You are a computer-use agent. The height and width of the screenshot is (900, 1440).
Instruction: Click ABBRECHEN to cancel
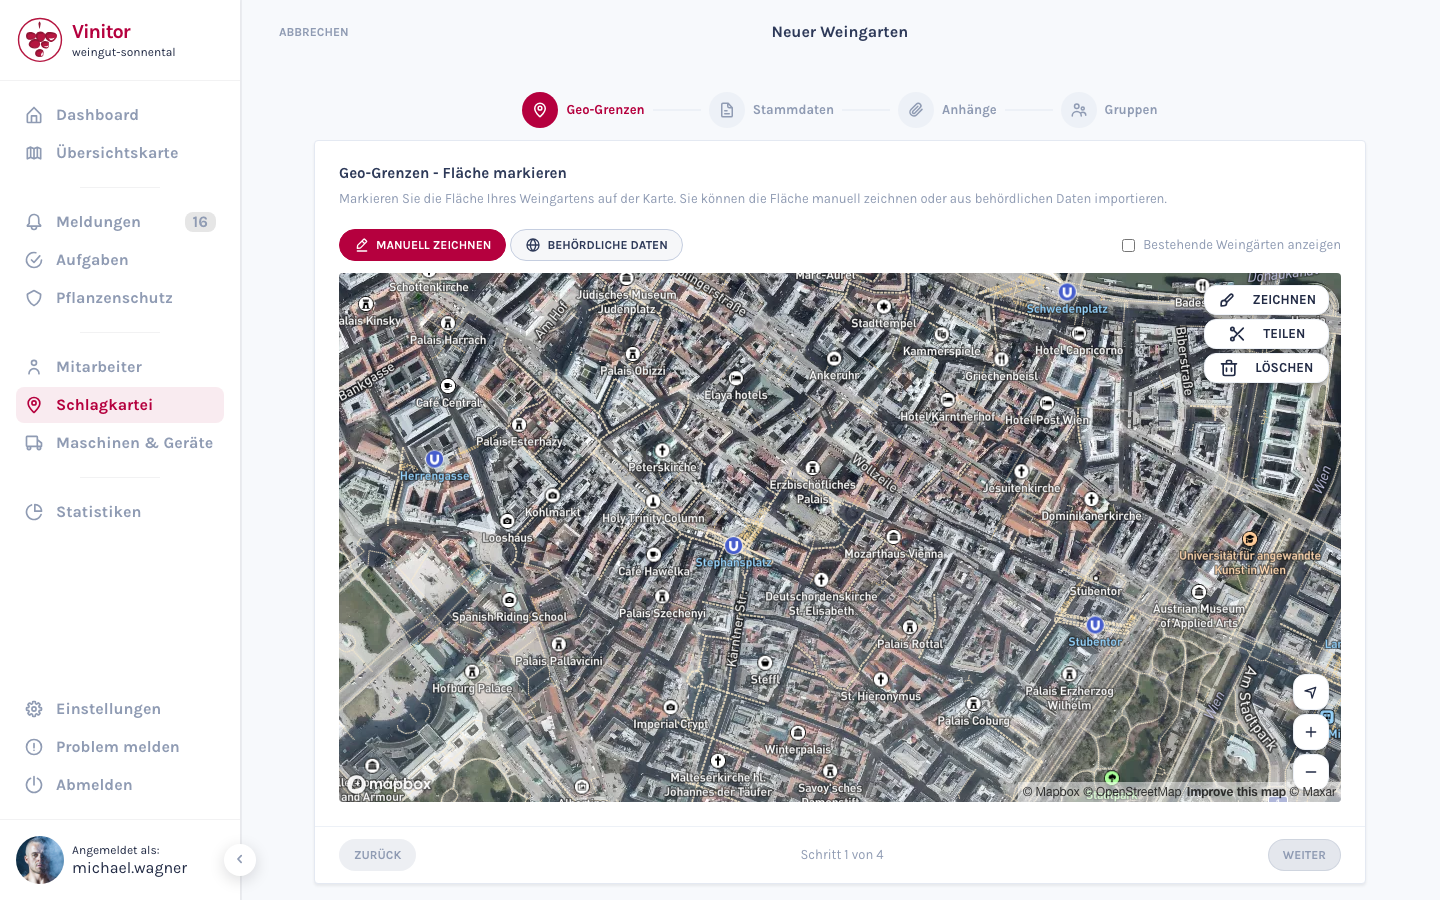[x=314, y=32]
